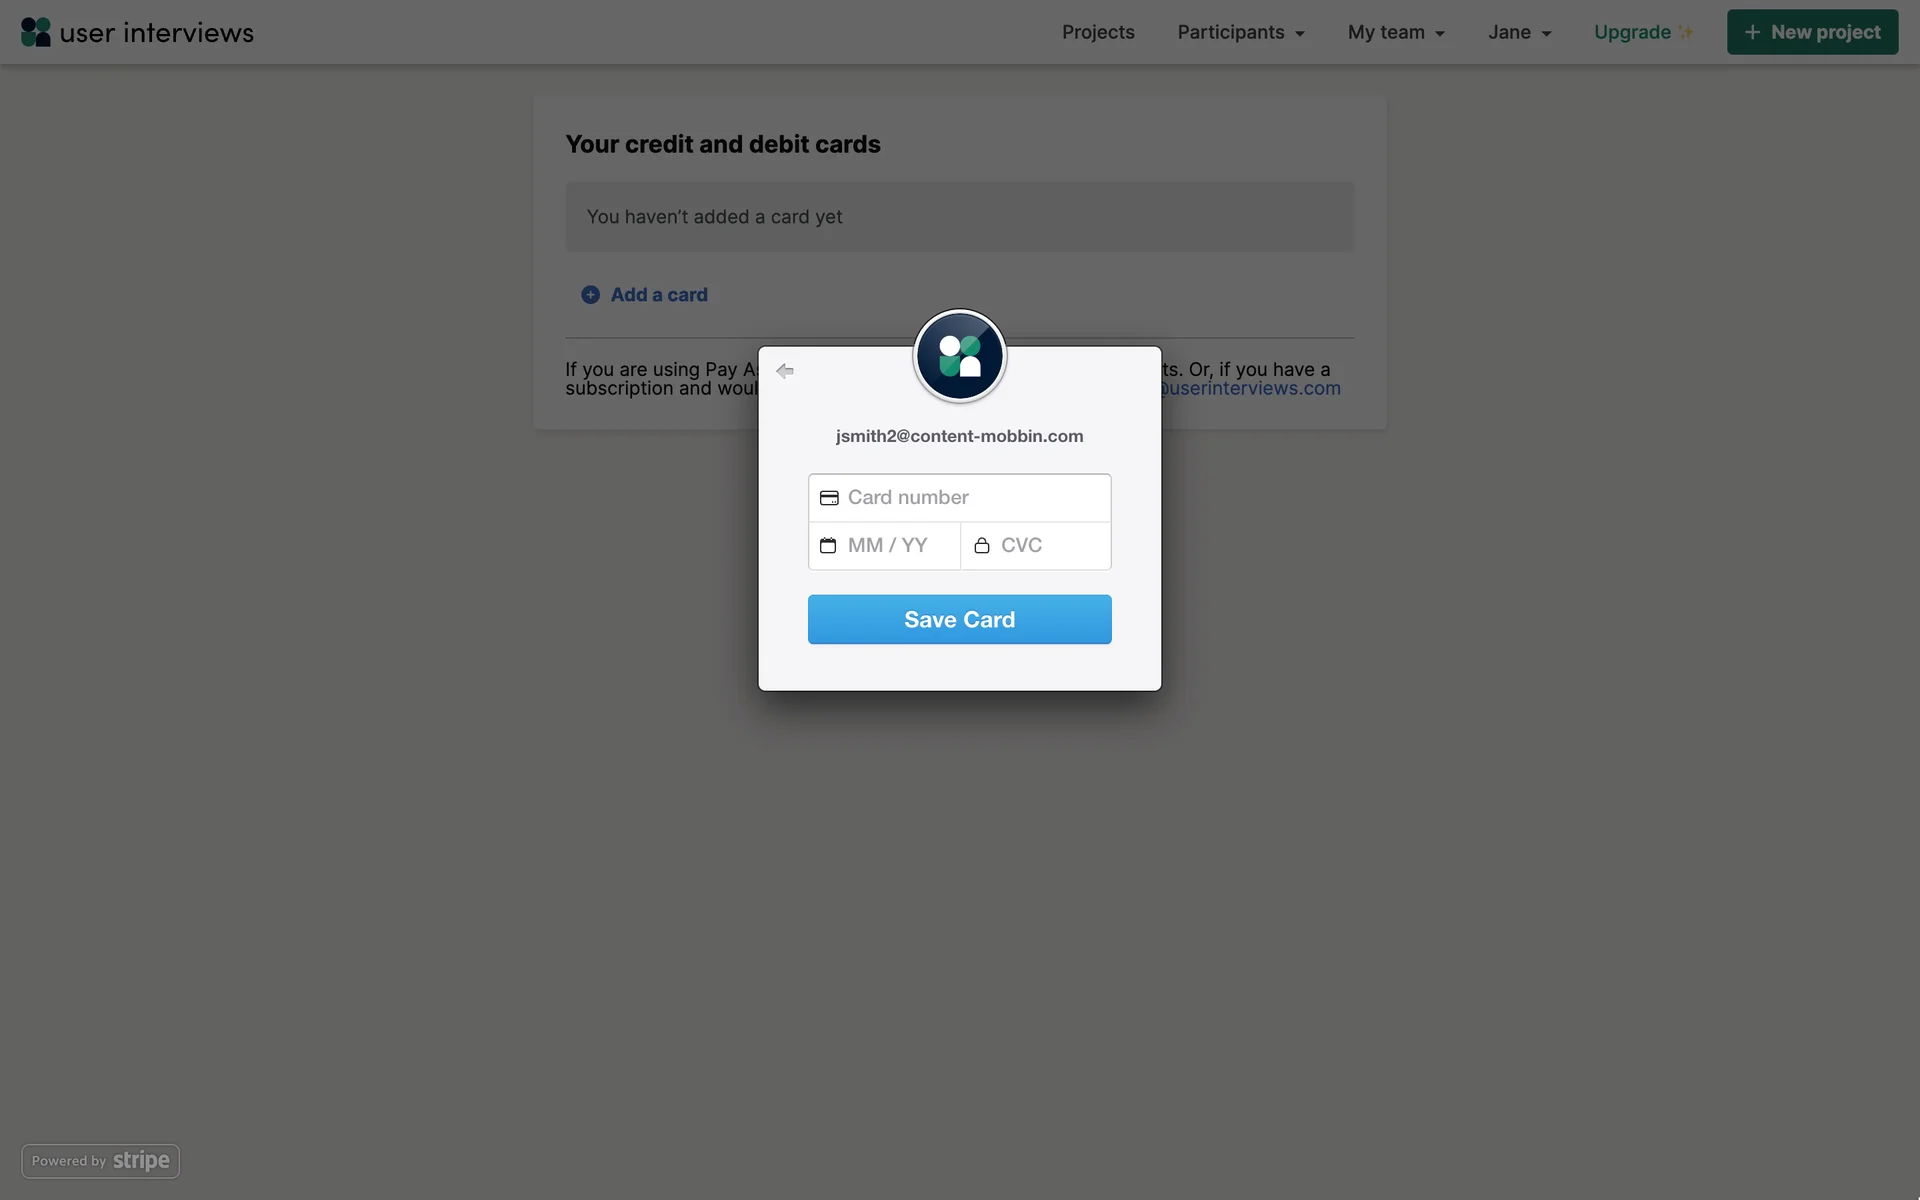Expand the Participants dropdown
Image resolution: width=1920 pixels, height=1200 pixels.
coord(1241,32)
